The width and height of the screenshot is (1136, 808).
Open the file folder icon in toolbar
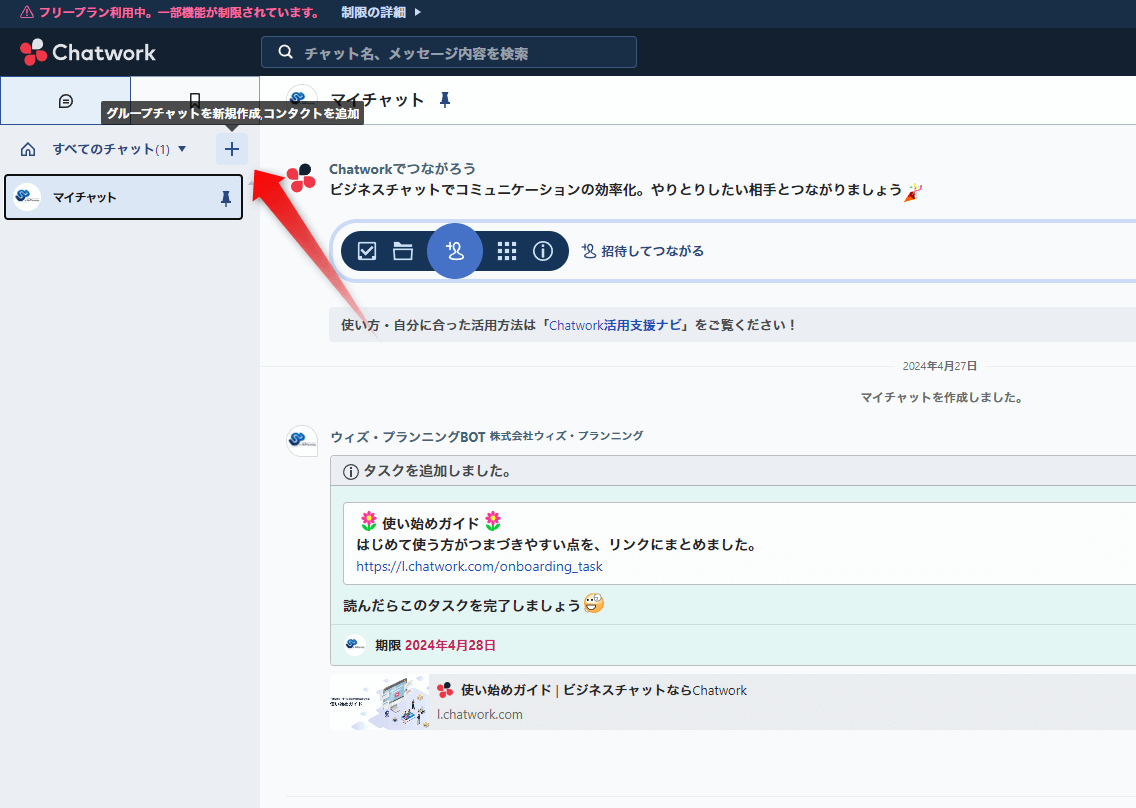(x=403, y=251)
